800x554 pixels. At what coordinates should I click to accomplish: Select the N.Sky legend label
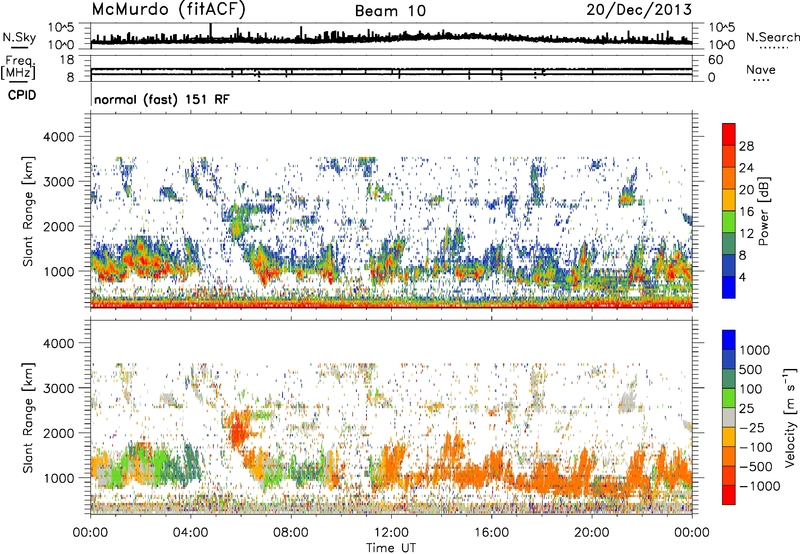click(19, 37)
